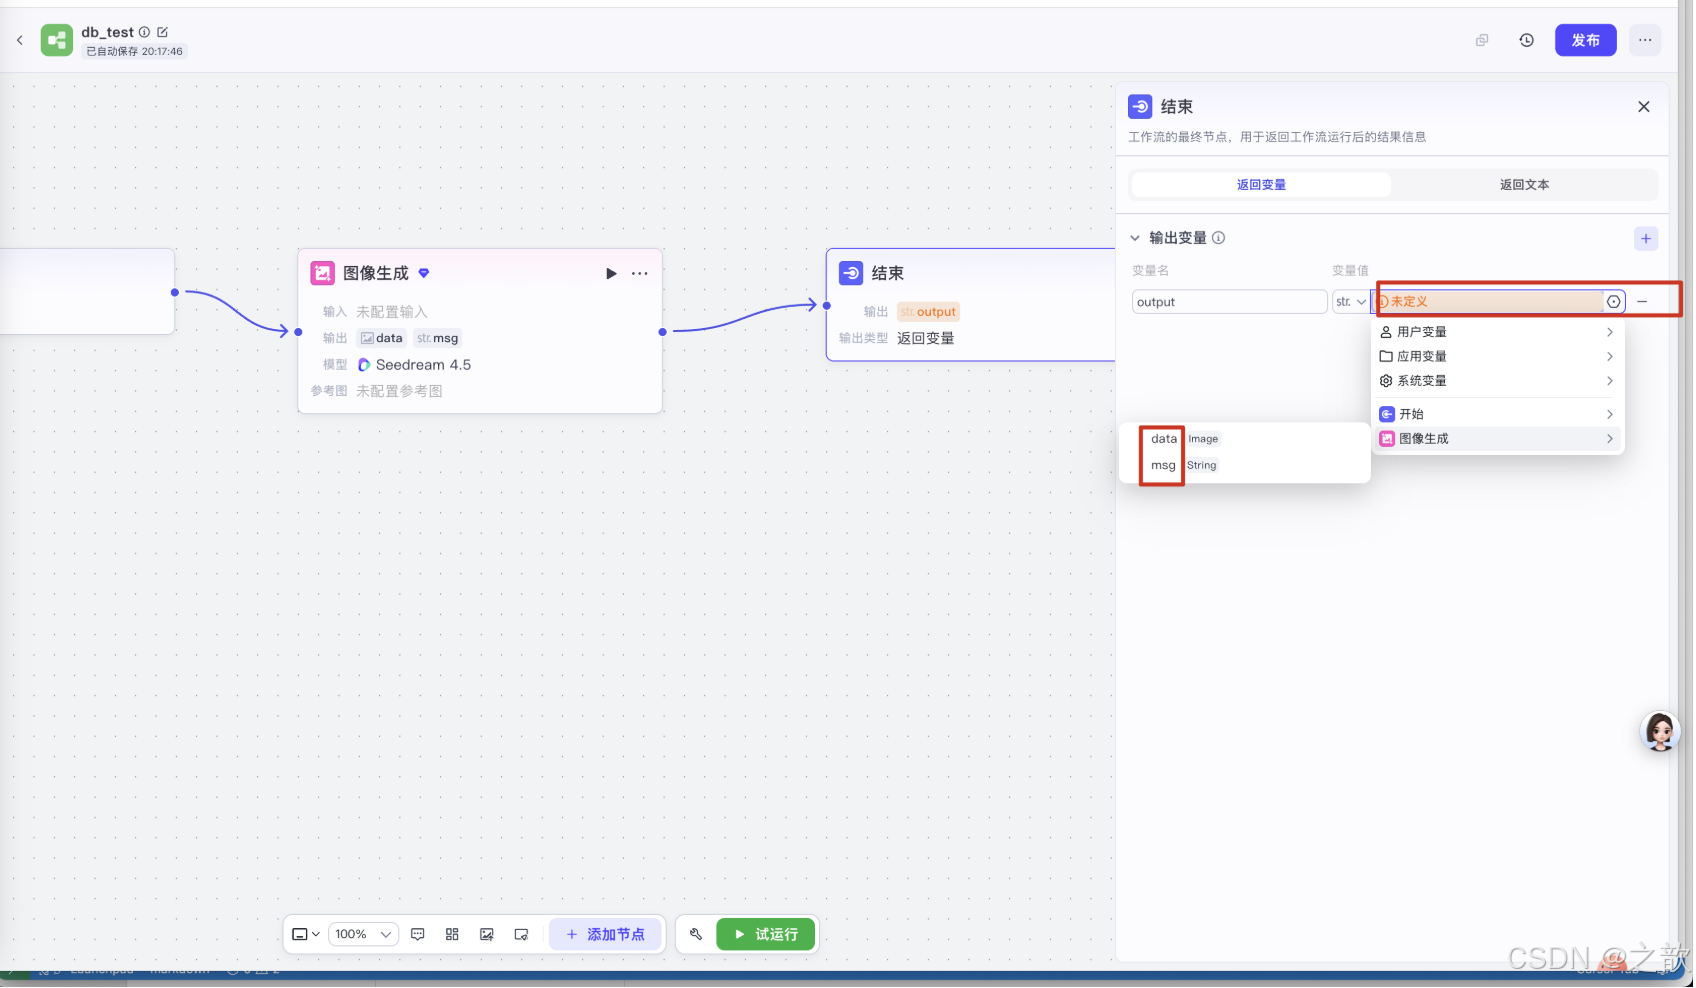1696x988 pixels.
Task: Open the version history clock icon
Action: [1527, 40]
